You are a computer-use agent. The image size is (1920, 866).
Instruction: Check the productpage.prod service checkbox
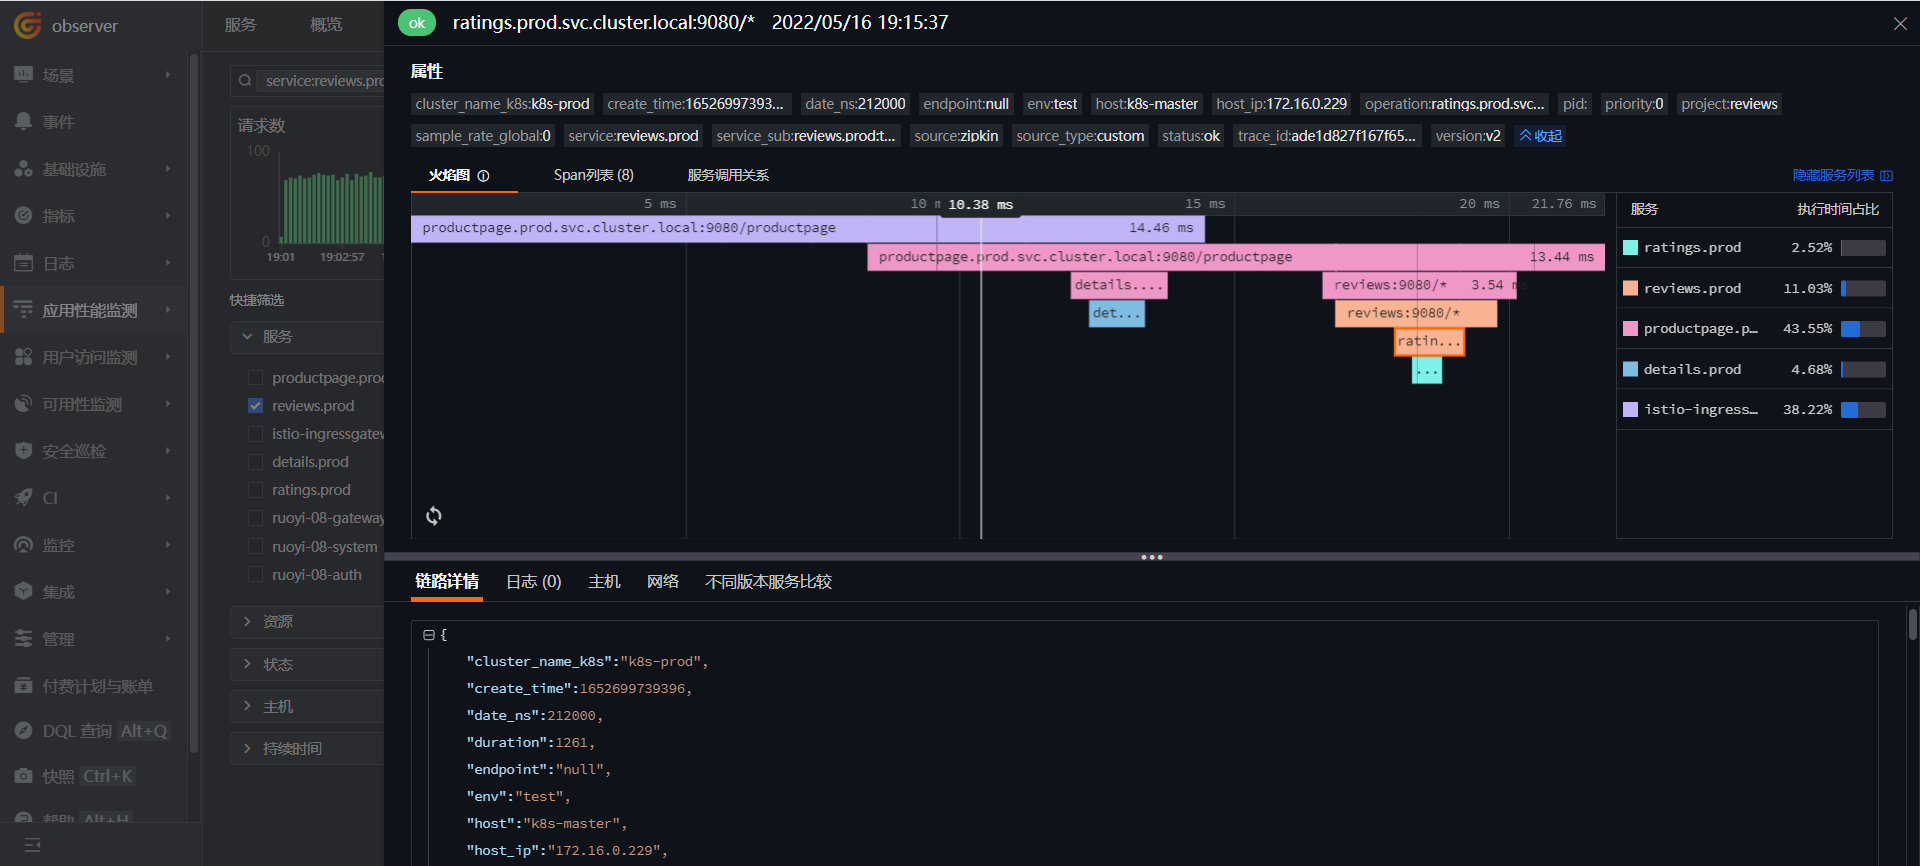[255, 378]
